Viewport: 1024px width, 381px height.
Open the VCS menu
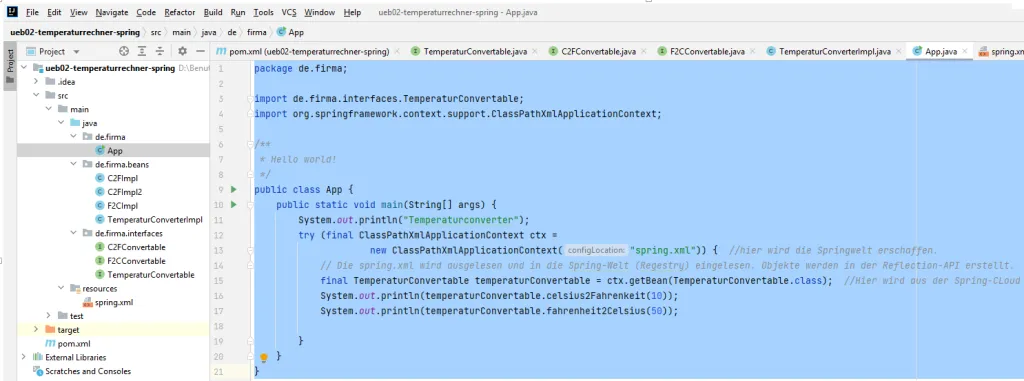[289, 12]
